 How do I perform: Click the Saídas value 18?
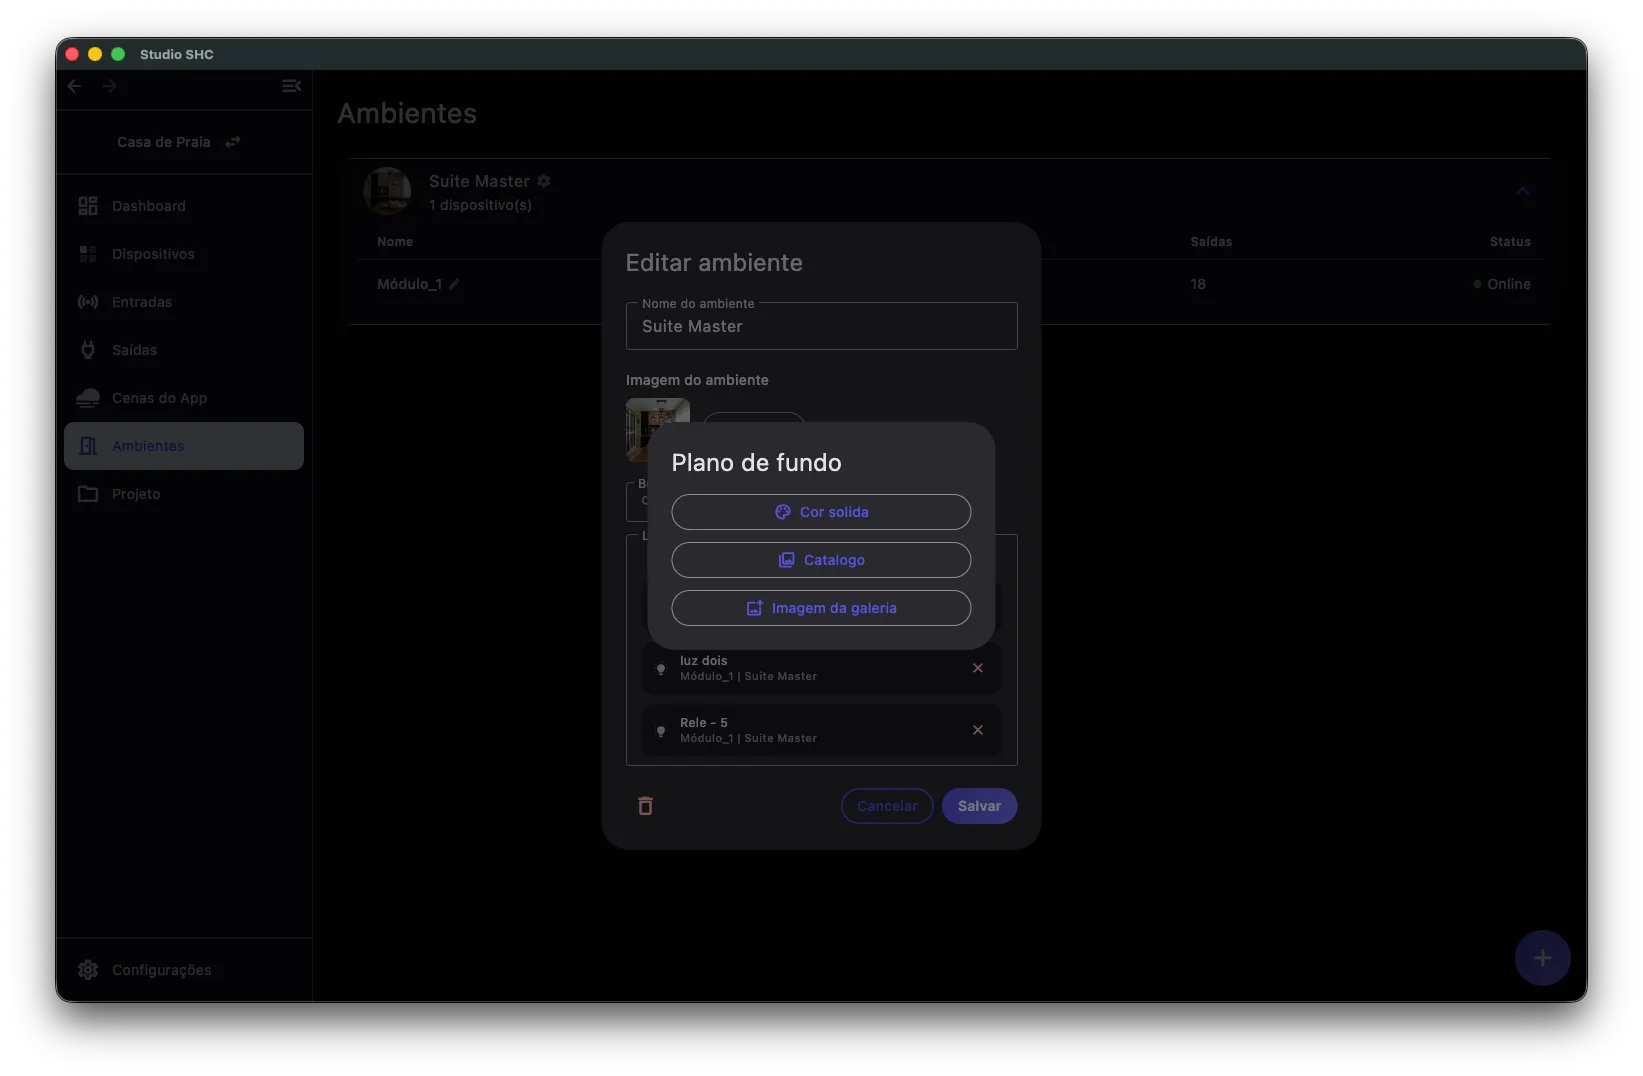point(1198,284)
